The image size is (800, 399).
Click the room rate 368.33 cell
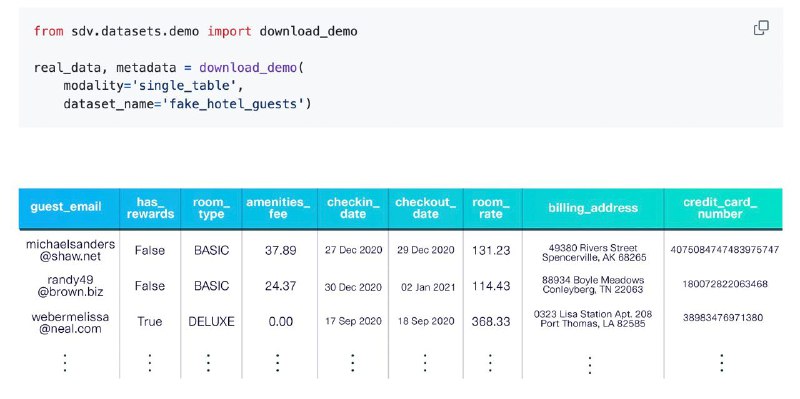pos(491,322)
